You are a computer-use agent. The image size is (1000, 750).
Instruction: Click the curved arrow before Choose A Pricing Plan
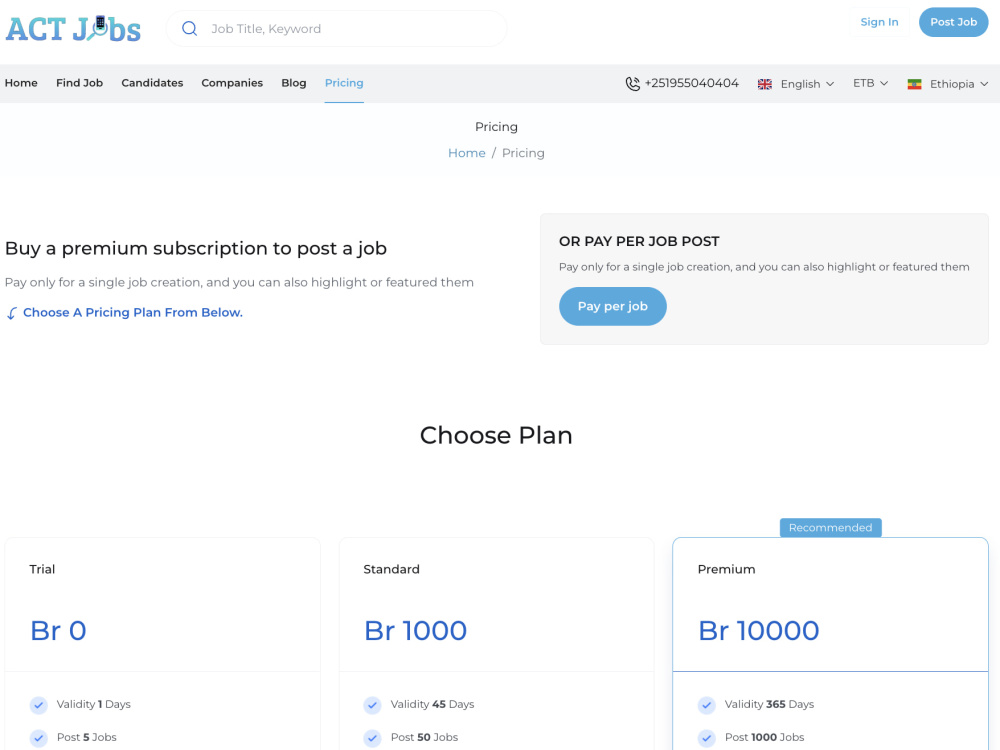tap(11, 313)
